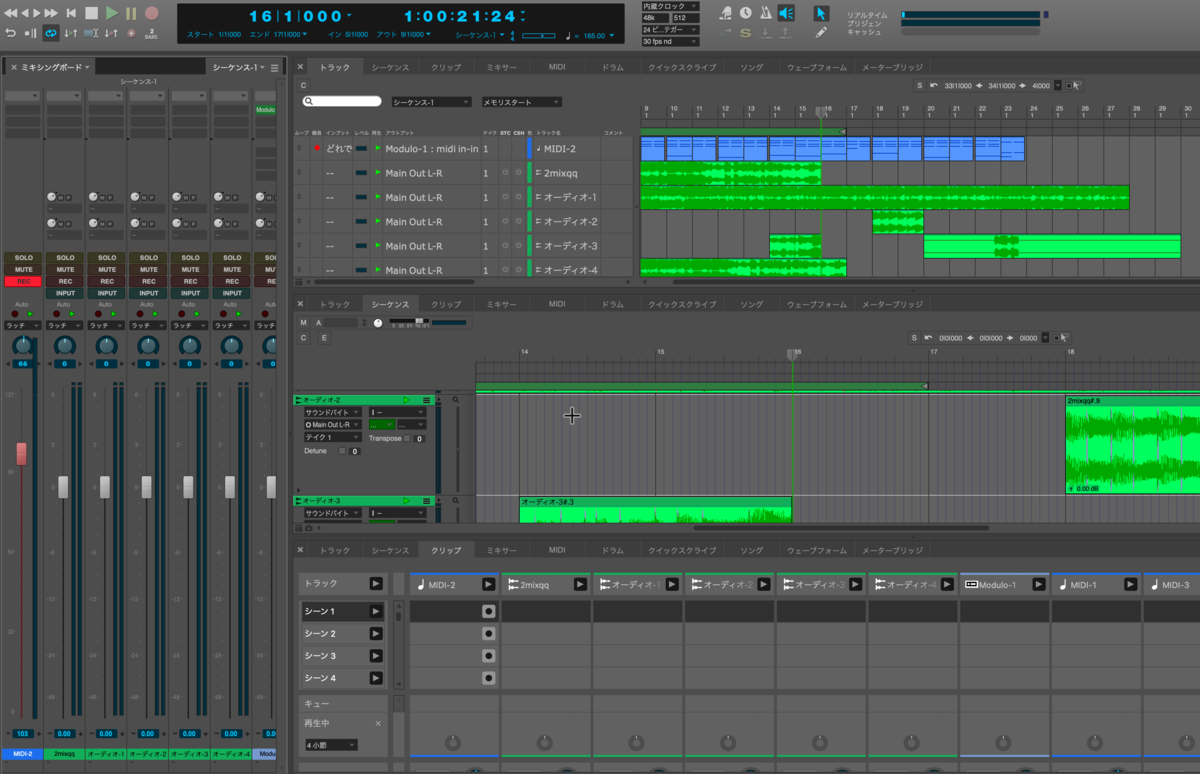Toggle record-enable dot on MIDI-2 track row

(x=316, y=148)
